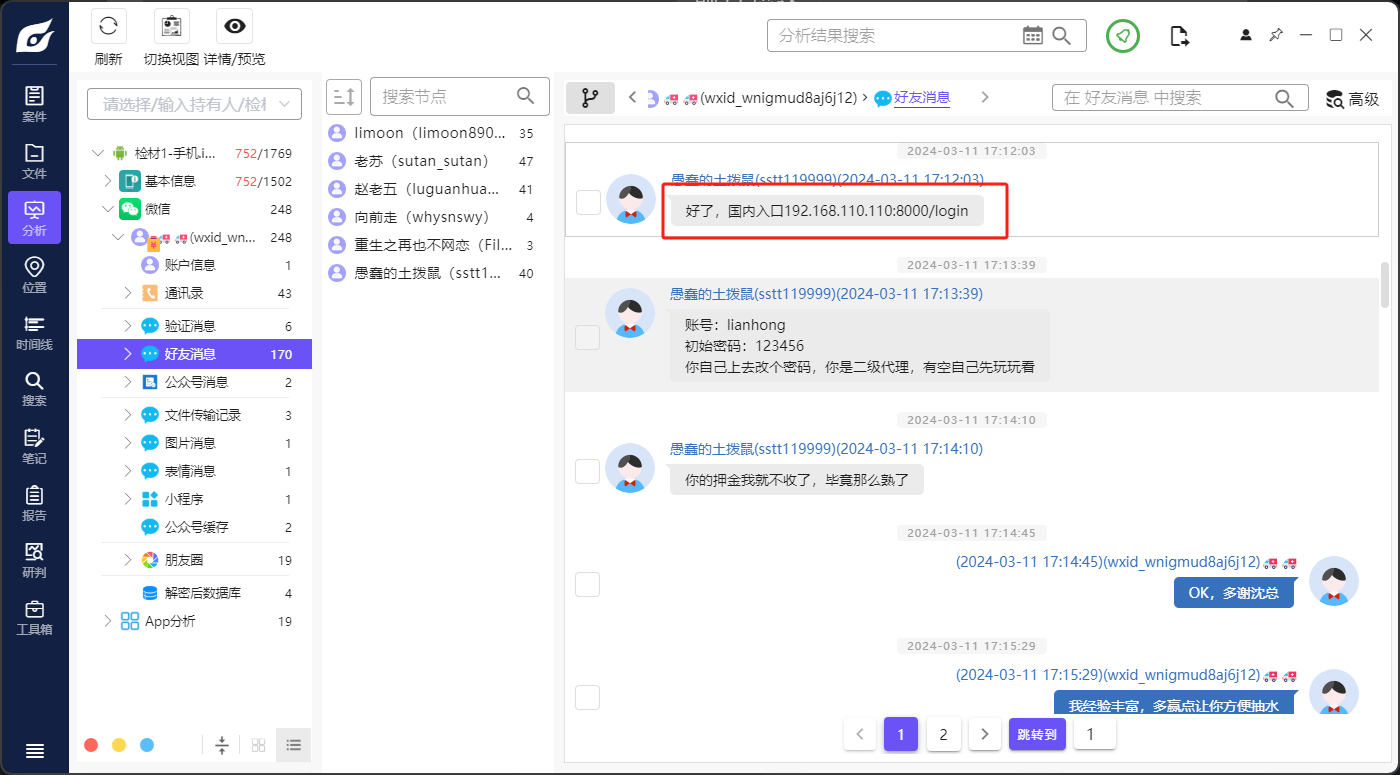Click the branch graph icon button
Viewport: 1400px width, 775px height.
pyautogui.click(x=590, y=98)
